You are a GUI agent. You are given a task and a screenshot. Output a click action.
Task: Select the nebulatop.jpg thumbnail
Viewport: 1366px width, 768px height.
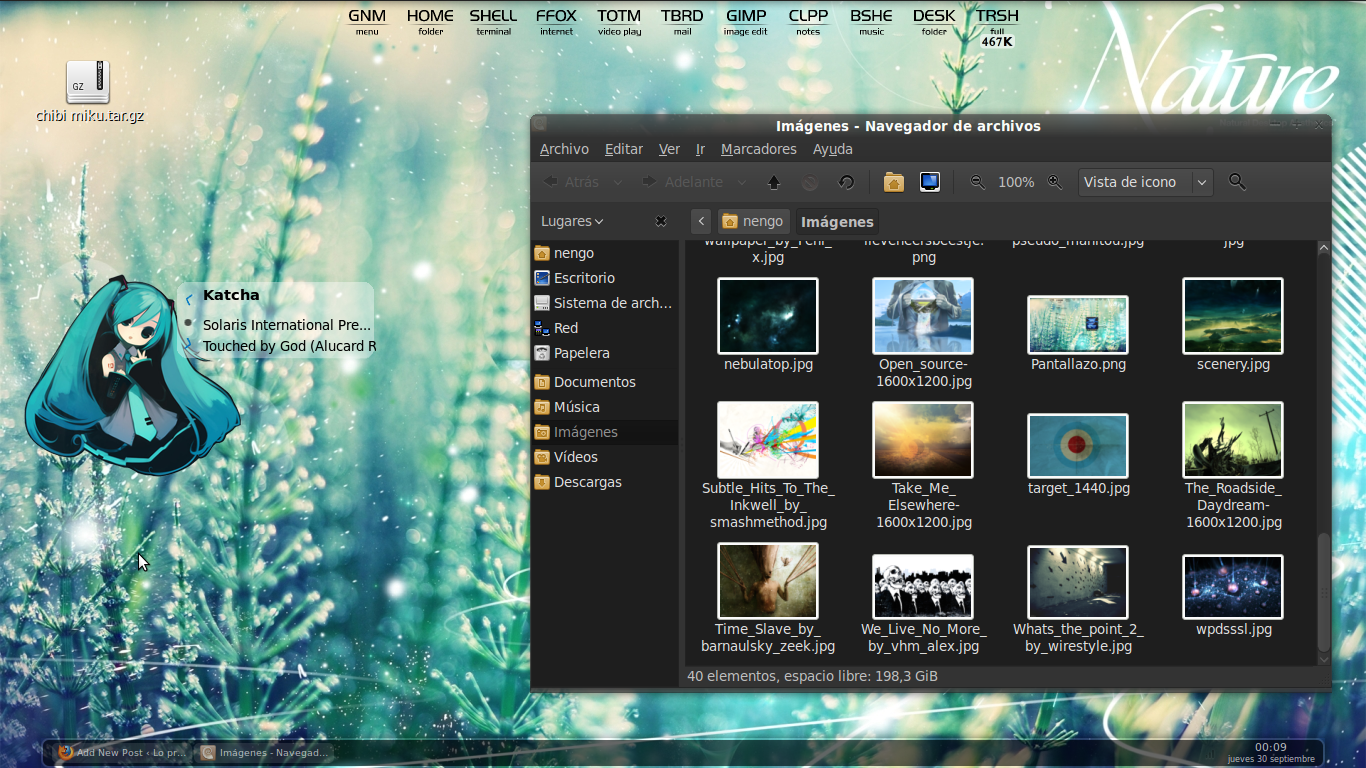click(768, 316)
